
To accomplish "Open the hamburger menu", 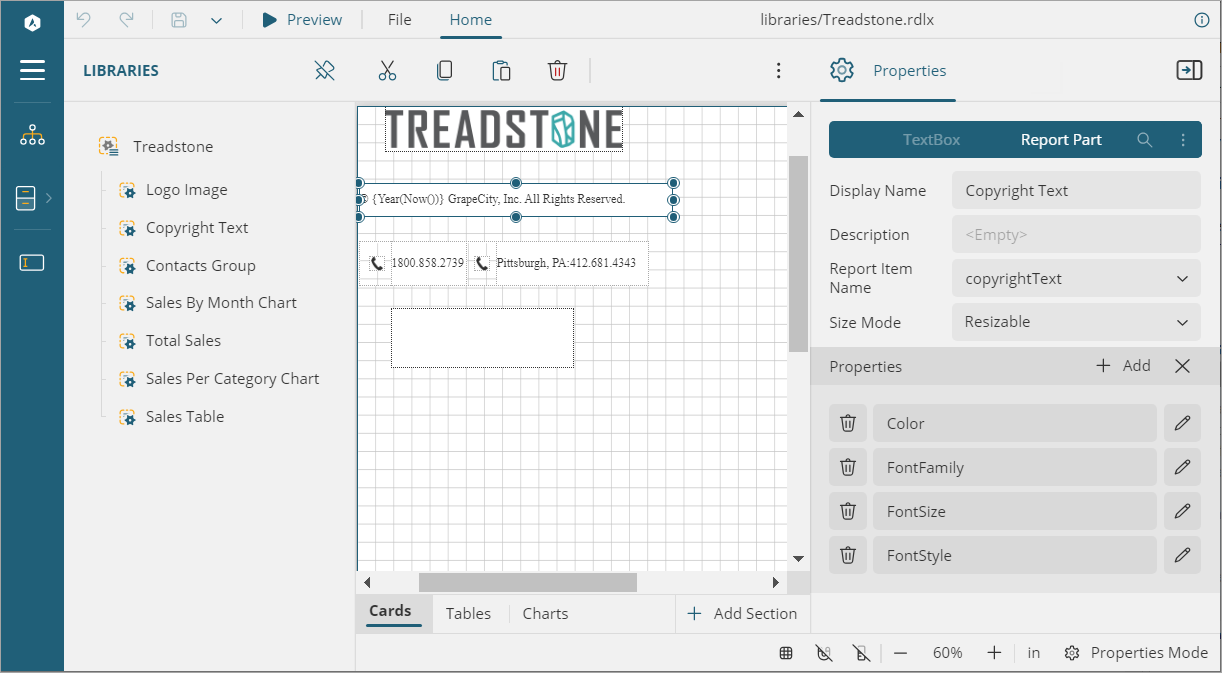I will 32,70.
